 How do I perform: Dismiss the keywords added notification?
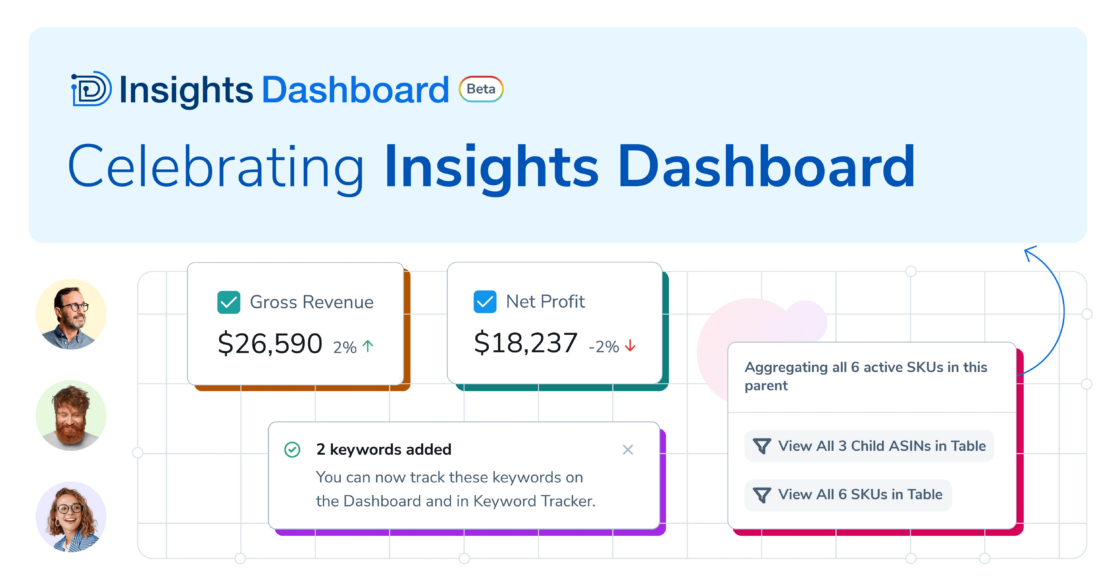click(628, 450)
